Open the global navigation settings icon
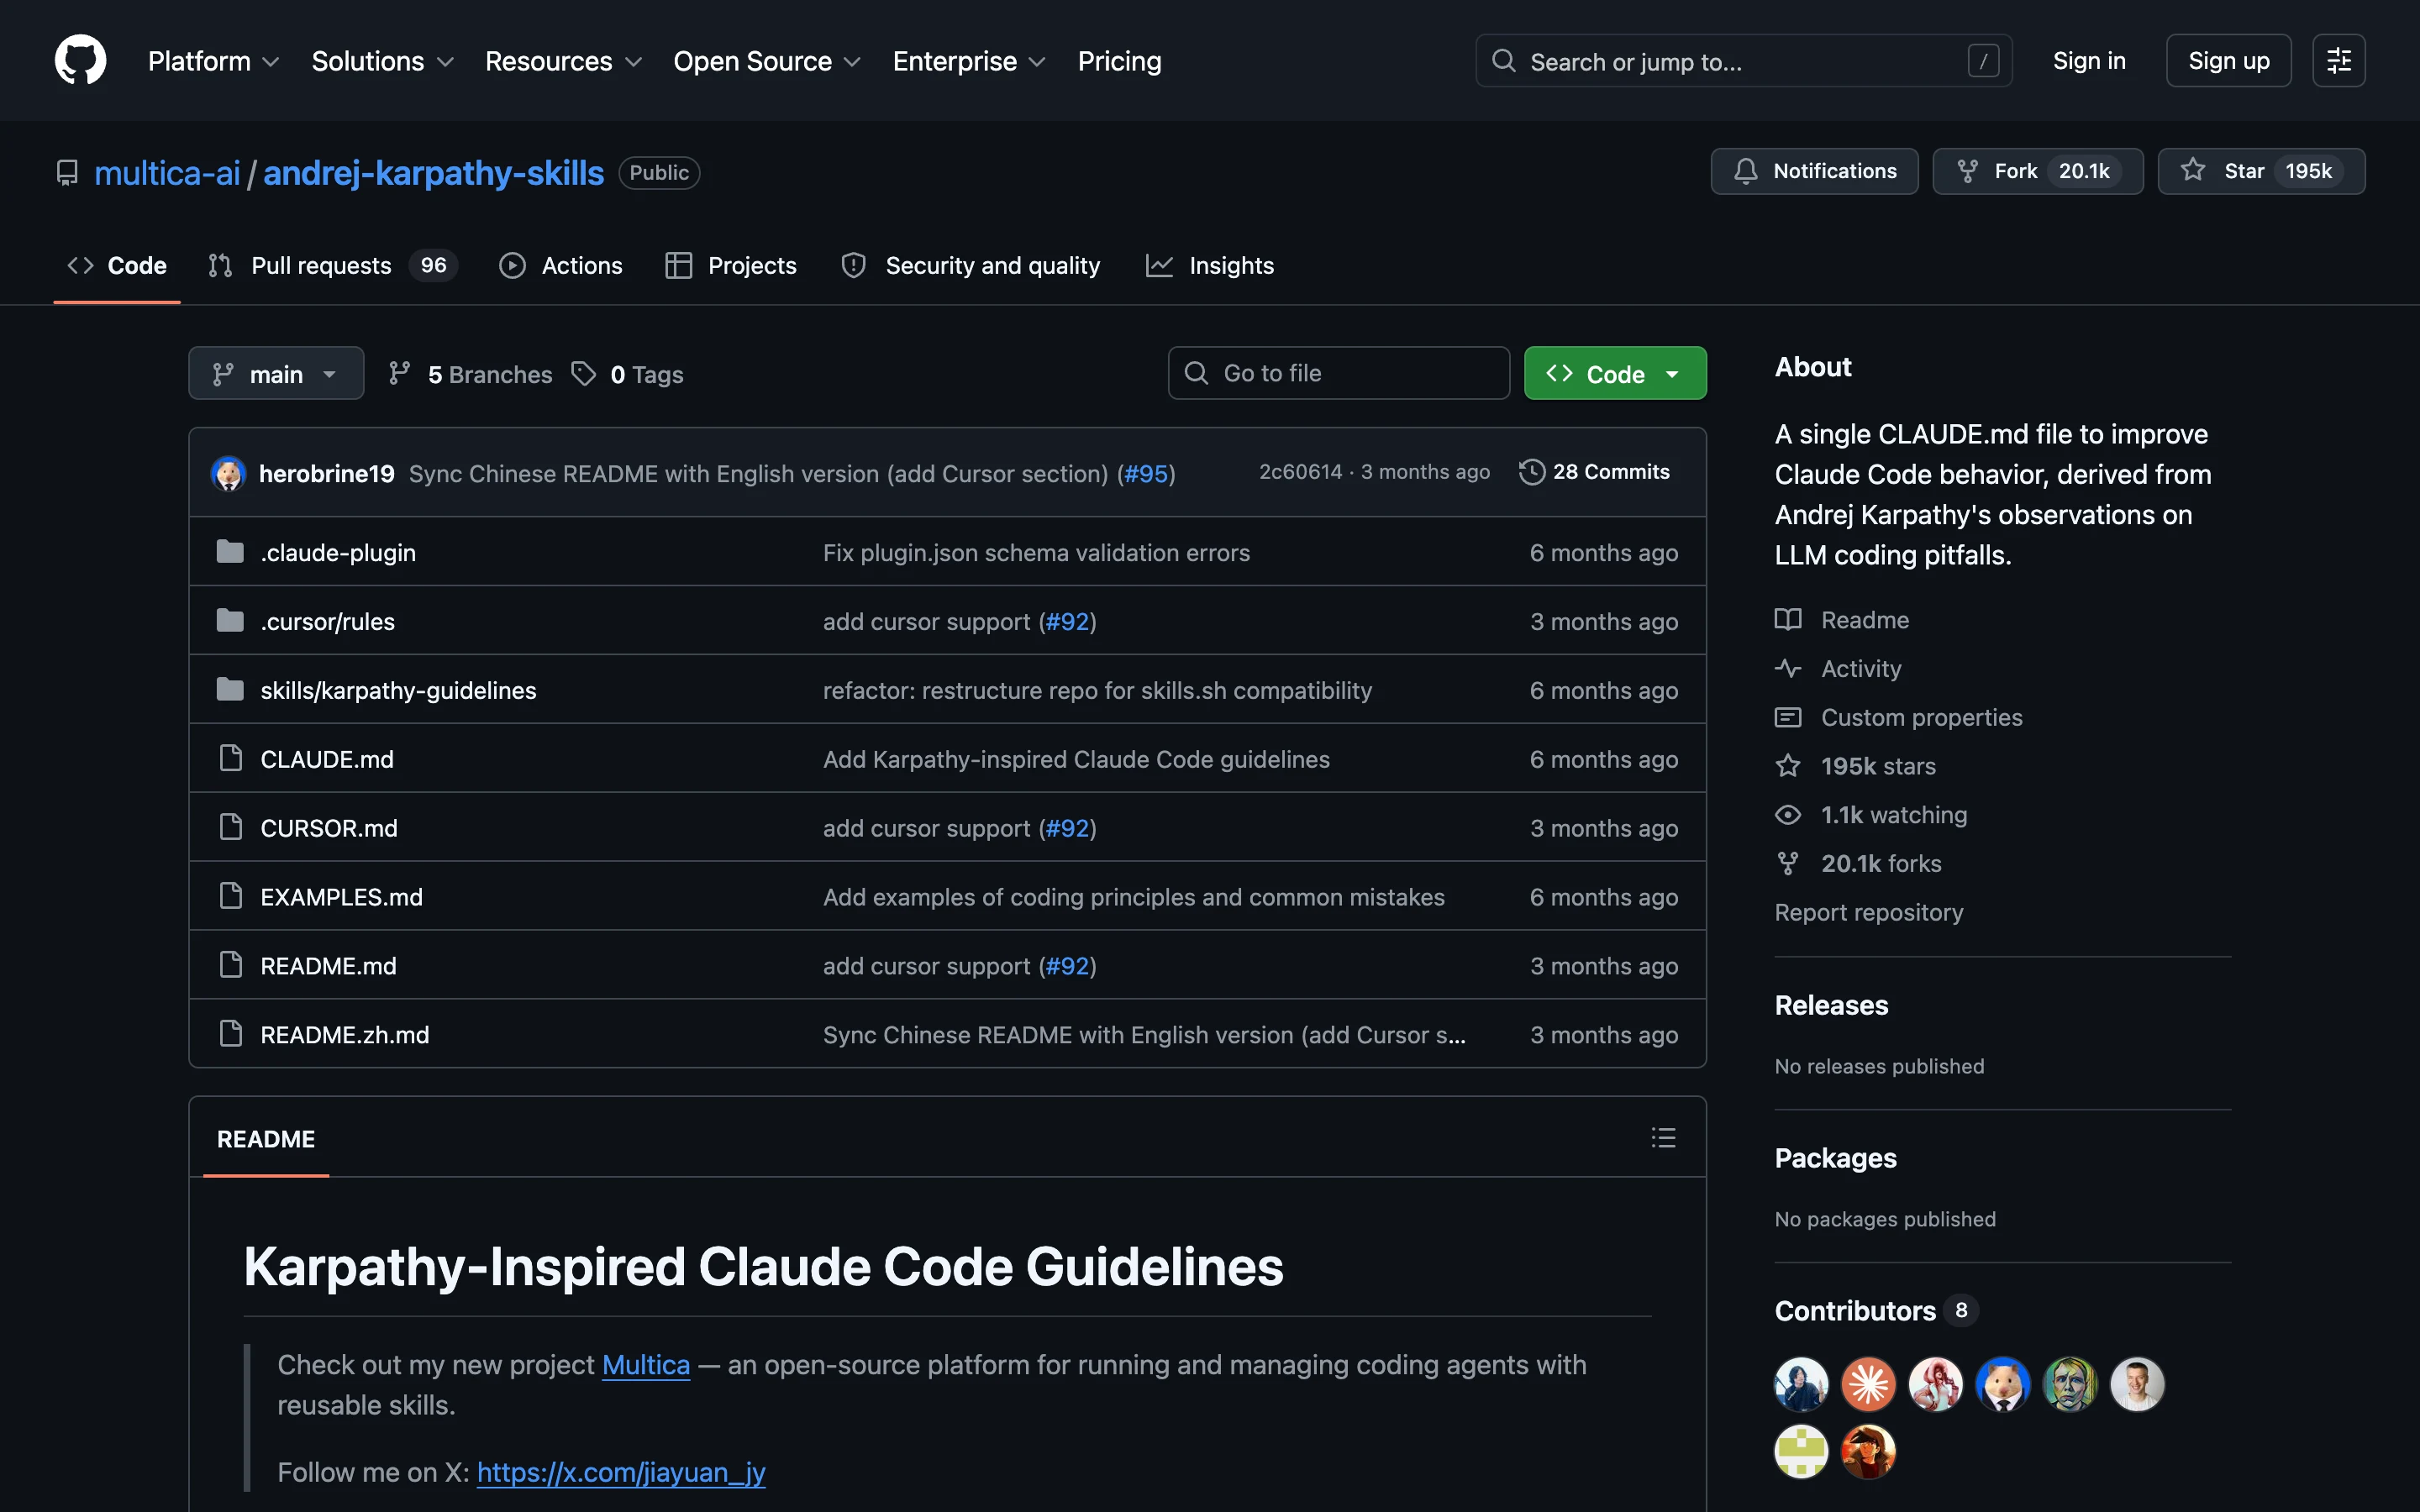This screenshot has width=2420, height=1512. click(2338, 61)
